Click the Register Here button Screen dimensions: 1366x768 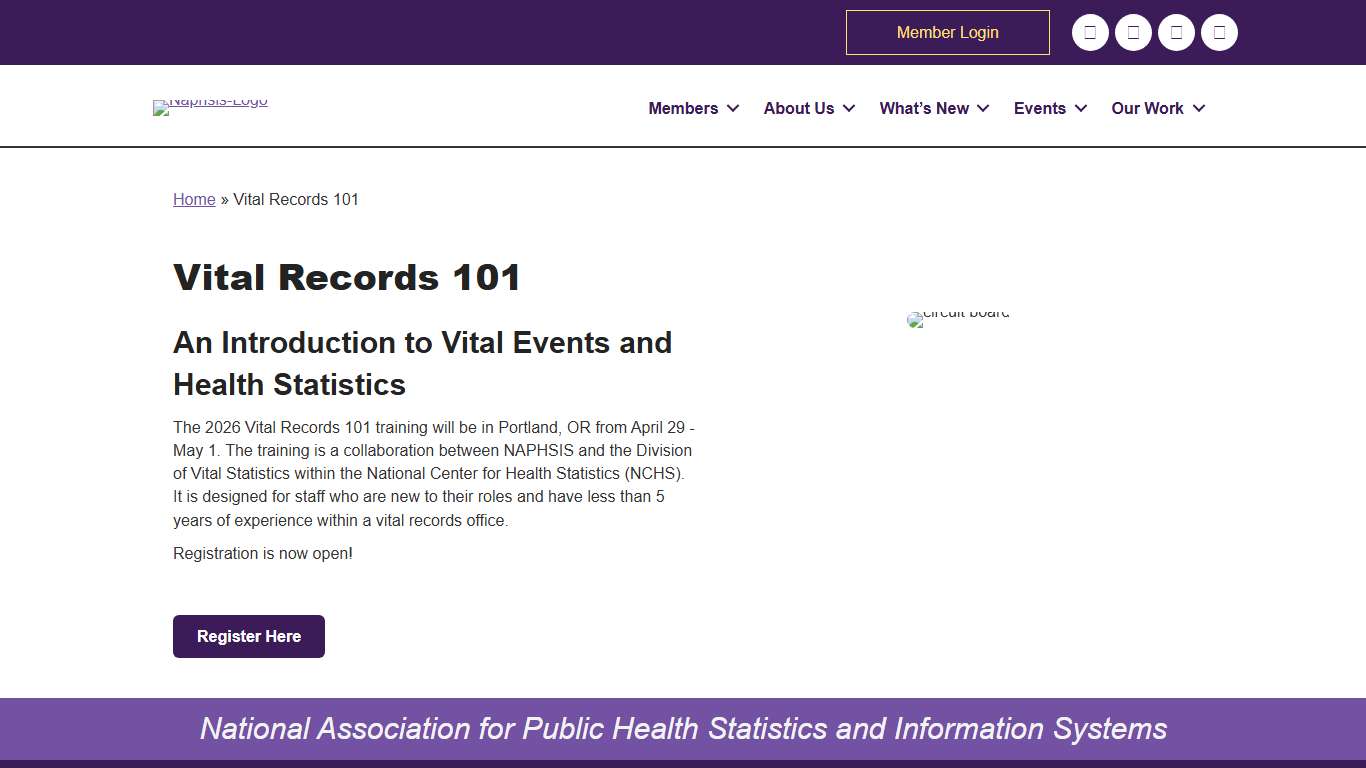(x=248, y=636)
